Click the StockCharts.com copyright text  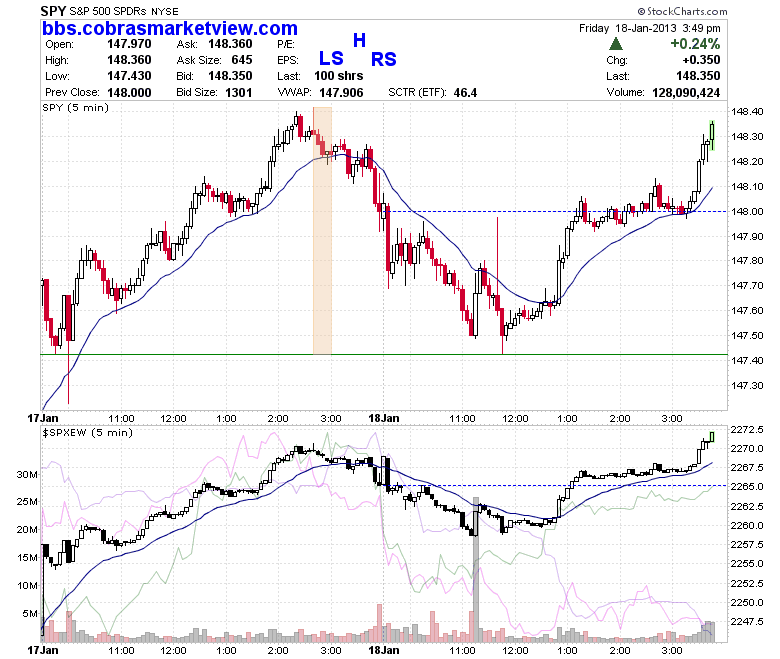pos(682,11)
